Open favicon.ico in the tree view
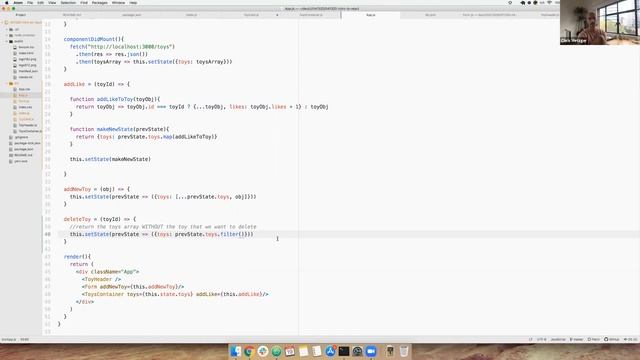 coord(26,47)
